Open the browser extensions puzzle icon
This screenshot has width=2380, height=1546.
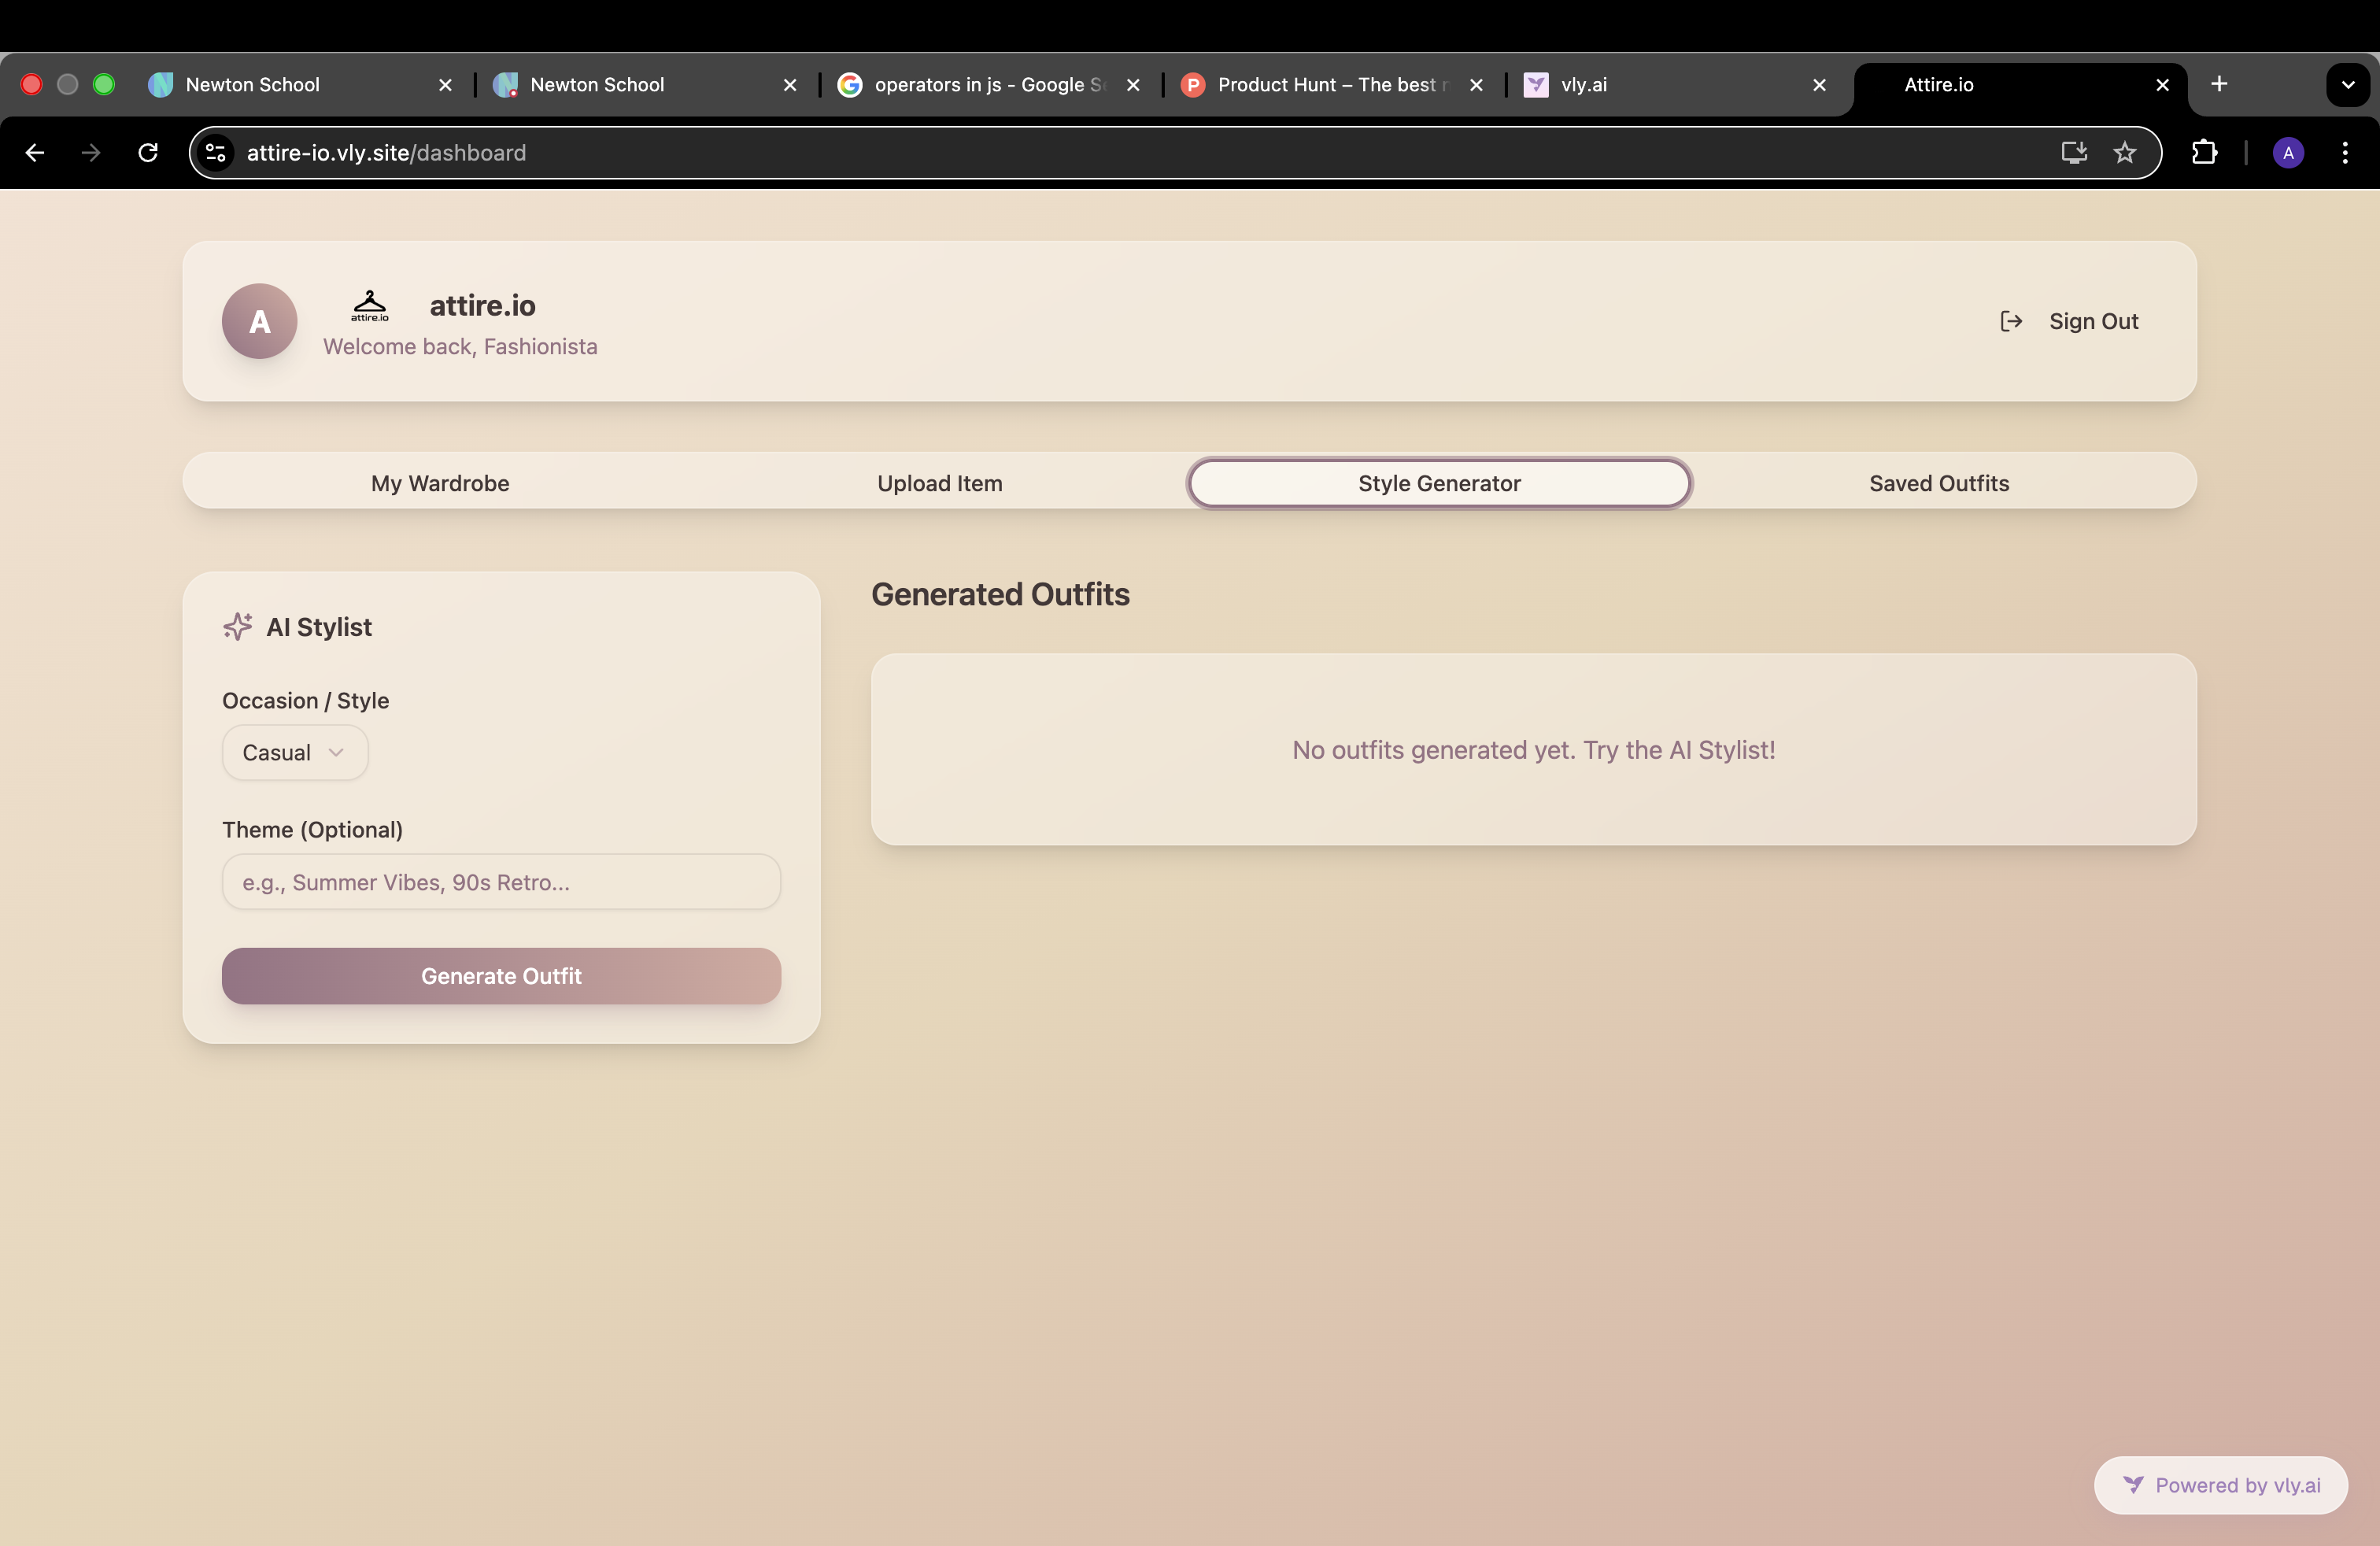[x=2205, y=152]
